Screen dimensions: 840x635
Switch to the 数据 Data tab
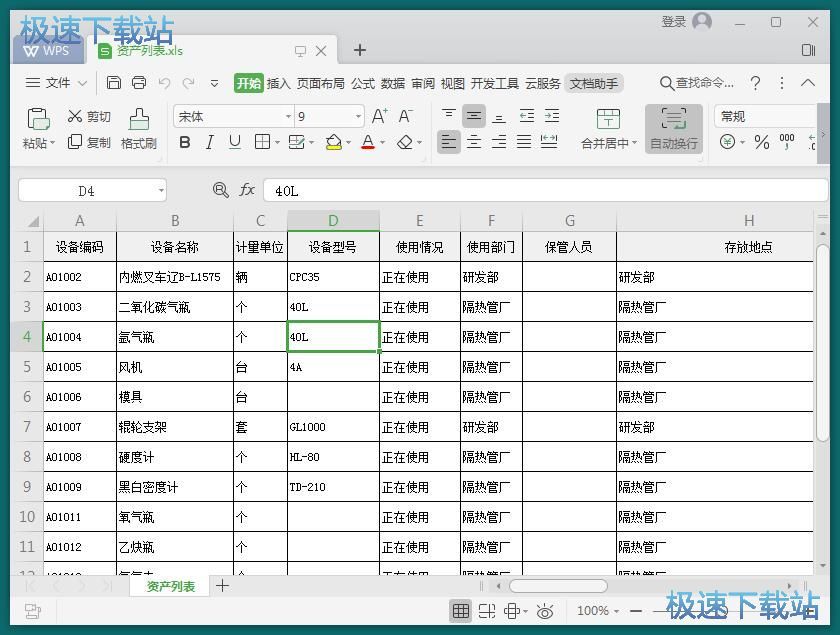[x=393, y=84]
